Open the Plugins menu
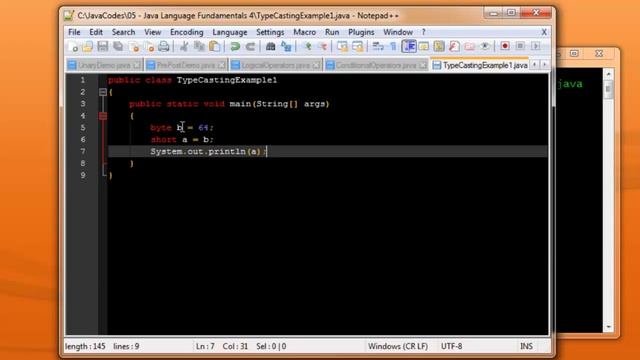This screenshot has width=640, height=360. pos(361,32)
